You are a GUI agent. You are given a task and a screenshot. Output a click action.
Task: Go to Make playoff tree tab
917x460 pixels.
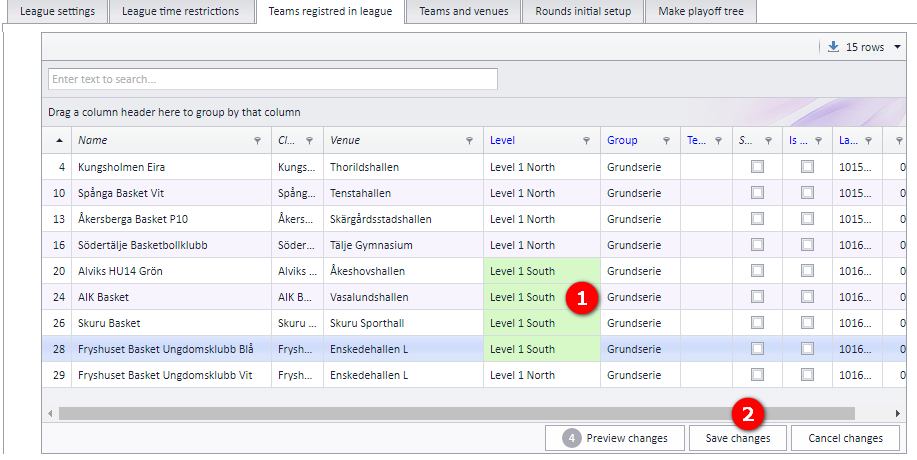(x=701, y=12)
